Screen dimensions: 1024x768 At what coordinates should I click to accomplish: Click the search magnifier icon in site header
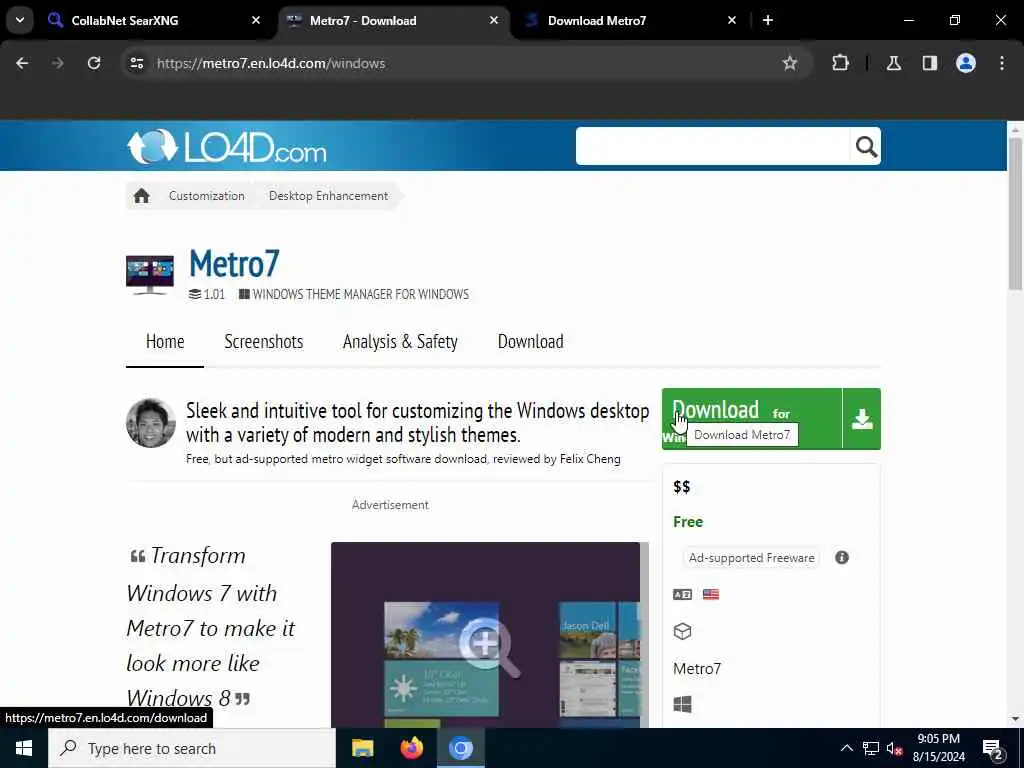tap(866, 146)
